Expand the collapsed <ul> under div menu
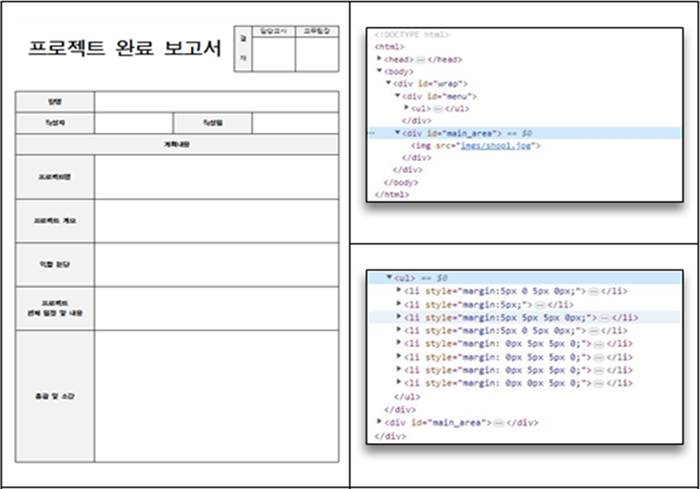The image size is (700, 489). click(x=406, y=107)
